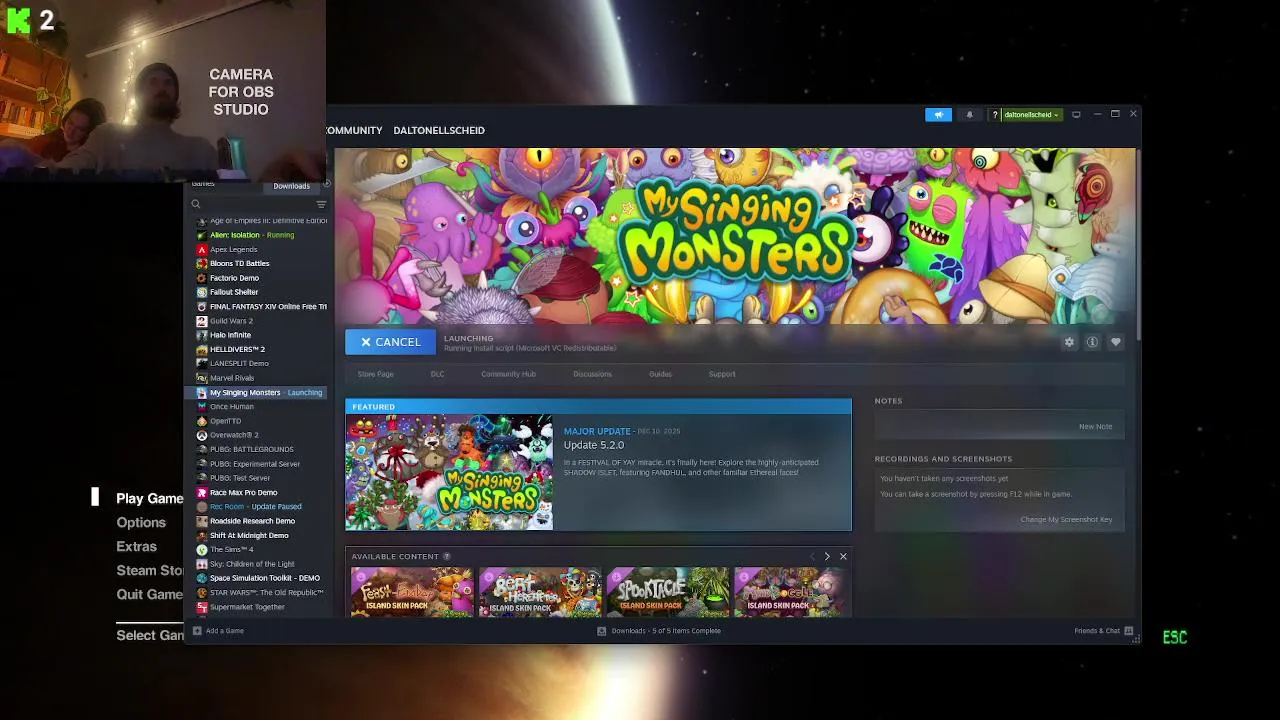The image size is (1280, 720).
Task: Switch to the DLC tab
Action: click(437, 374)
